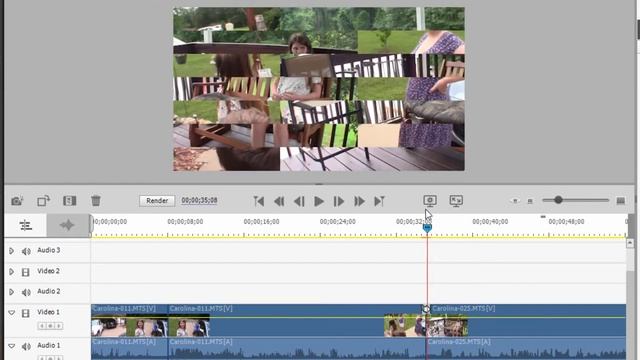Mute the Audio 2 track

[x=26, y=293]
